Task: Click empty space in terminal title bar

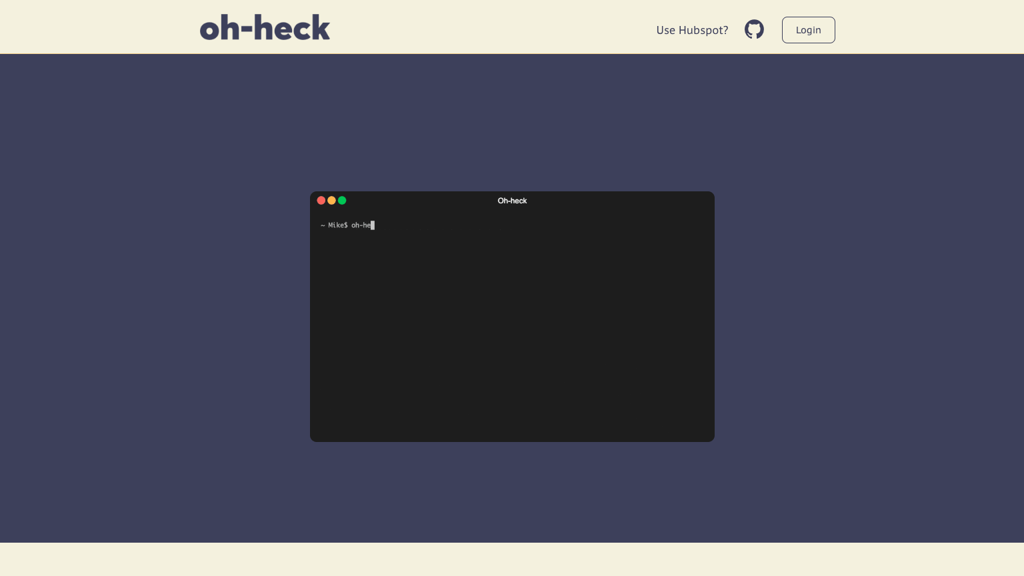Action: click(620, 201)
